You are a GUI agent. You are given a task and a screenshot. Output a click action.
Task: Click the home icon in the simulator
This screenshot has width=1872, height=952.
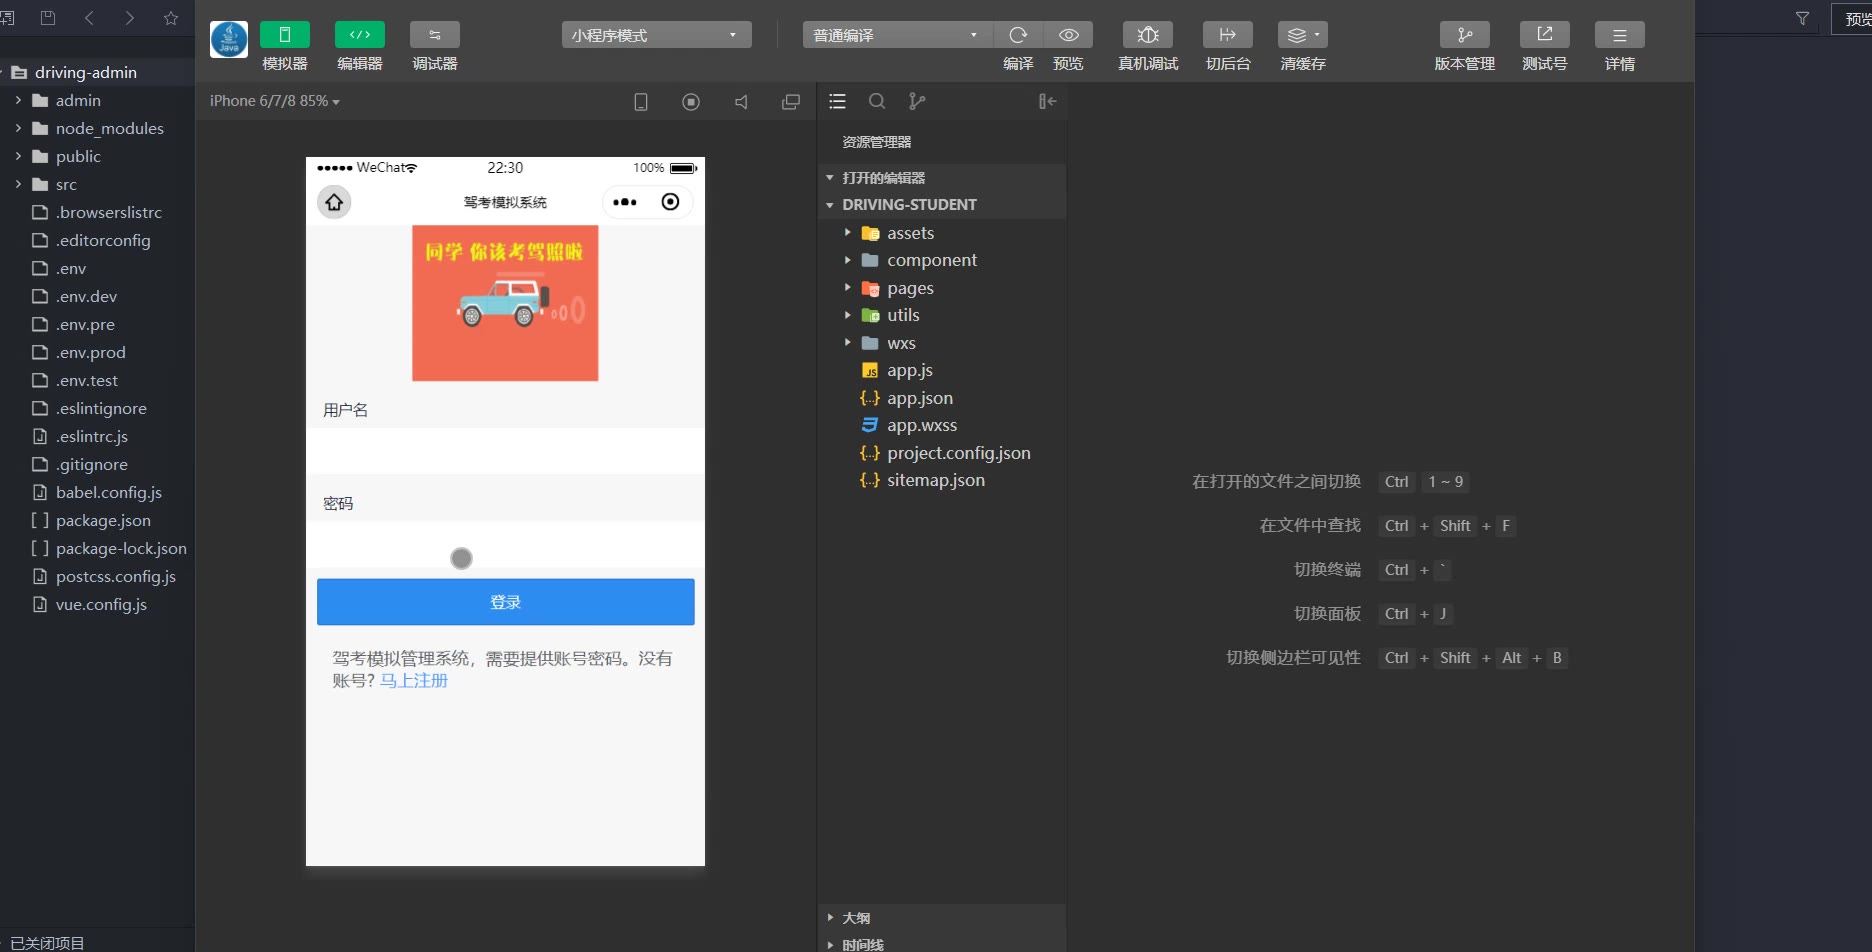point(334,202)
